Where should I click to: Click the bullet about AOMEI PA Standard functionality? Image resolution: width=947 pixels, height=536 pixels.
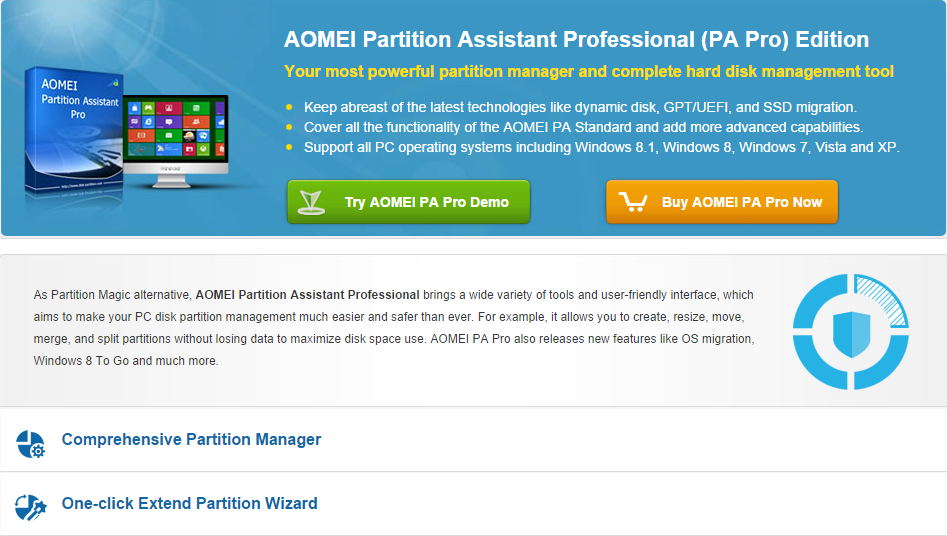point(583,127)
